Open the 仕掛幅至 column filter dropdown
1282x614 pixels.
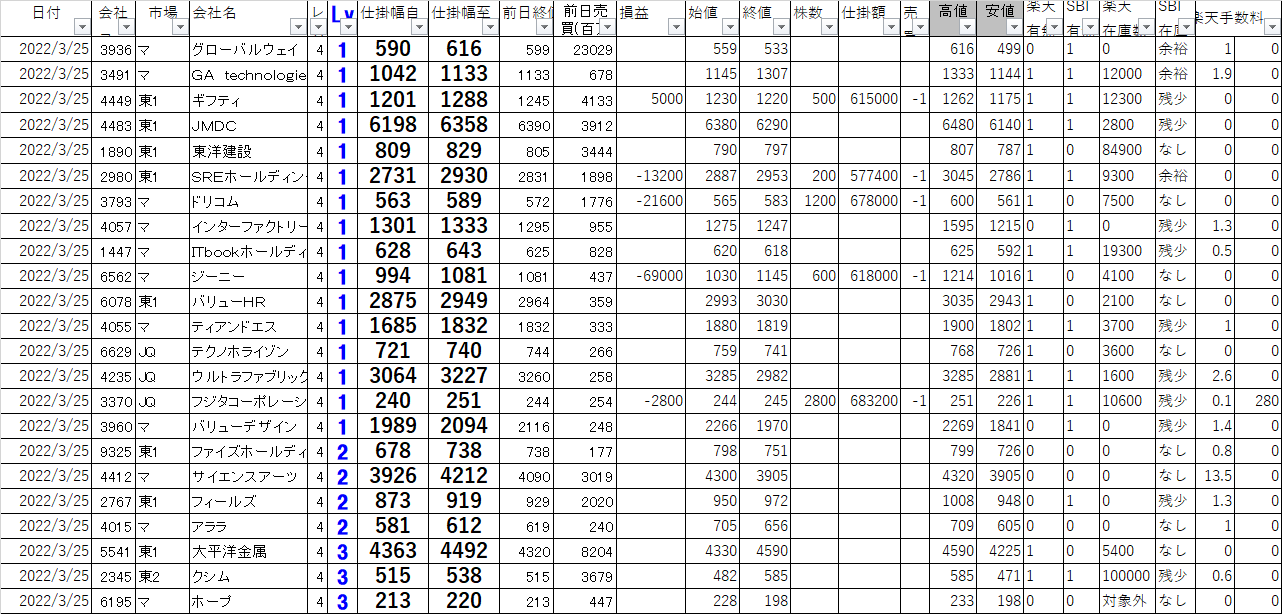tap(489, 29)
